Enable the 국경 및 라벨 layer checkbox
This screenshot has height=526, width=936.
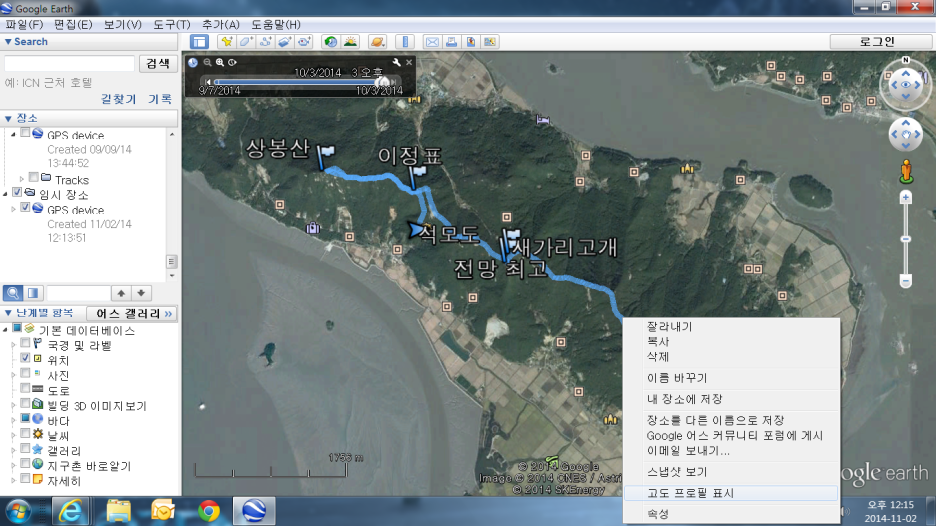[25, 343]
